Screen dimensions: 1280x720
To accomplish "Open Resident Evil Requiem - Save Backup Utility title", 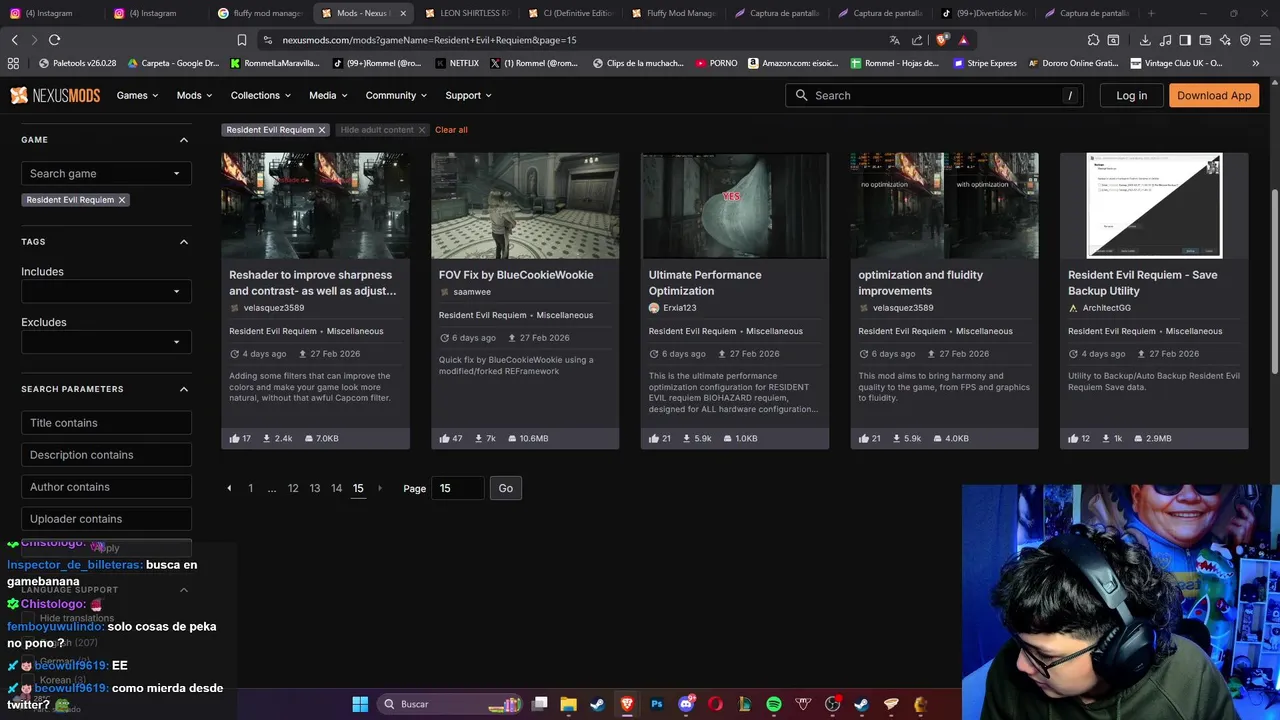I will [x=1143, y=283].
